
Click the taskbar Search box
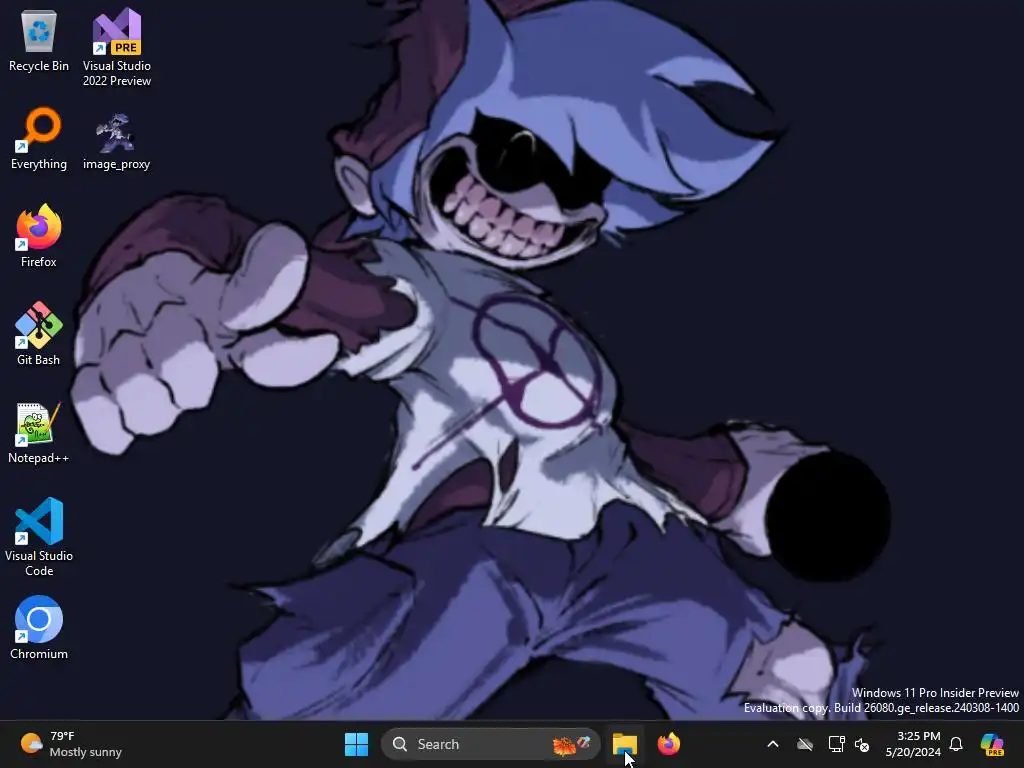(490, 744)
